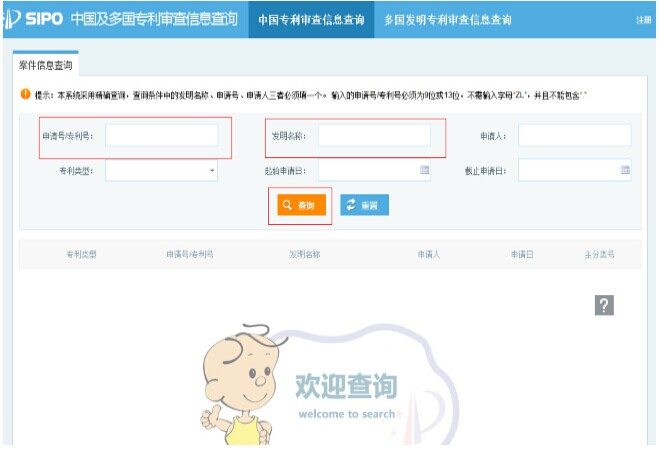The image size is (665, 452).
Task: Click the 发明名称 column header
Action: 305,254
